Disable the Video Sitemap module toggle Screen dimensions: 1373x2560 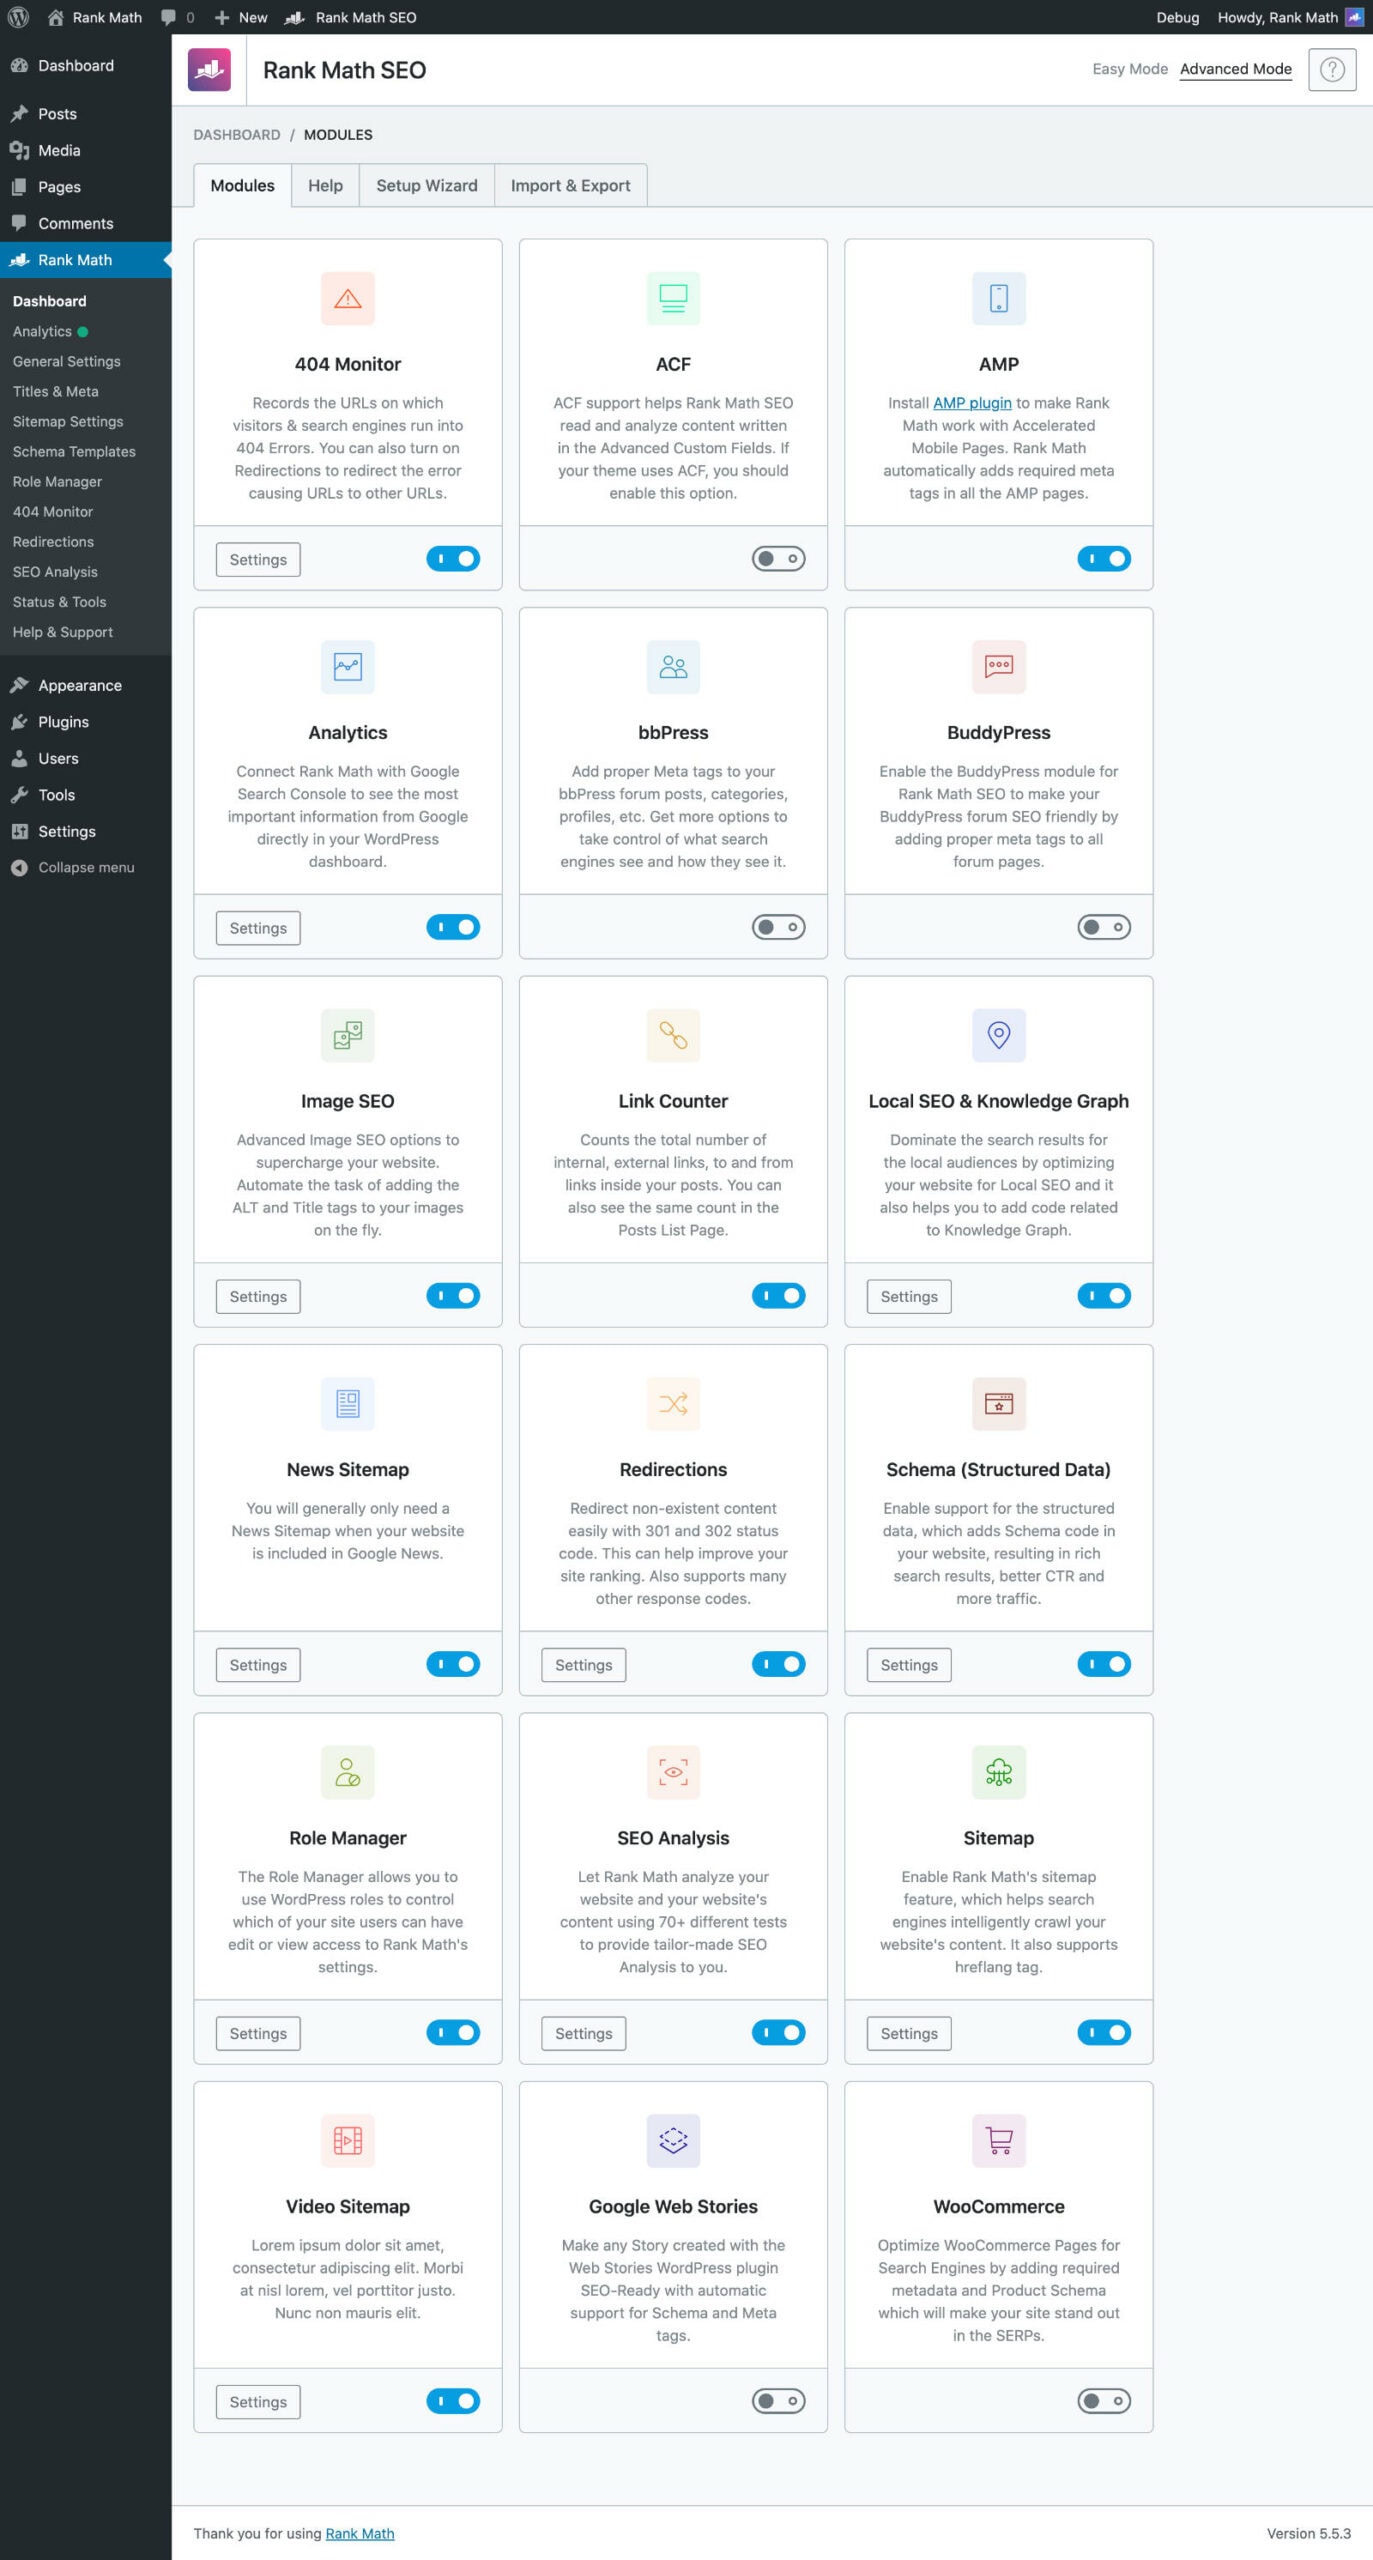coord(453,2401)
